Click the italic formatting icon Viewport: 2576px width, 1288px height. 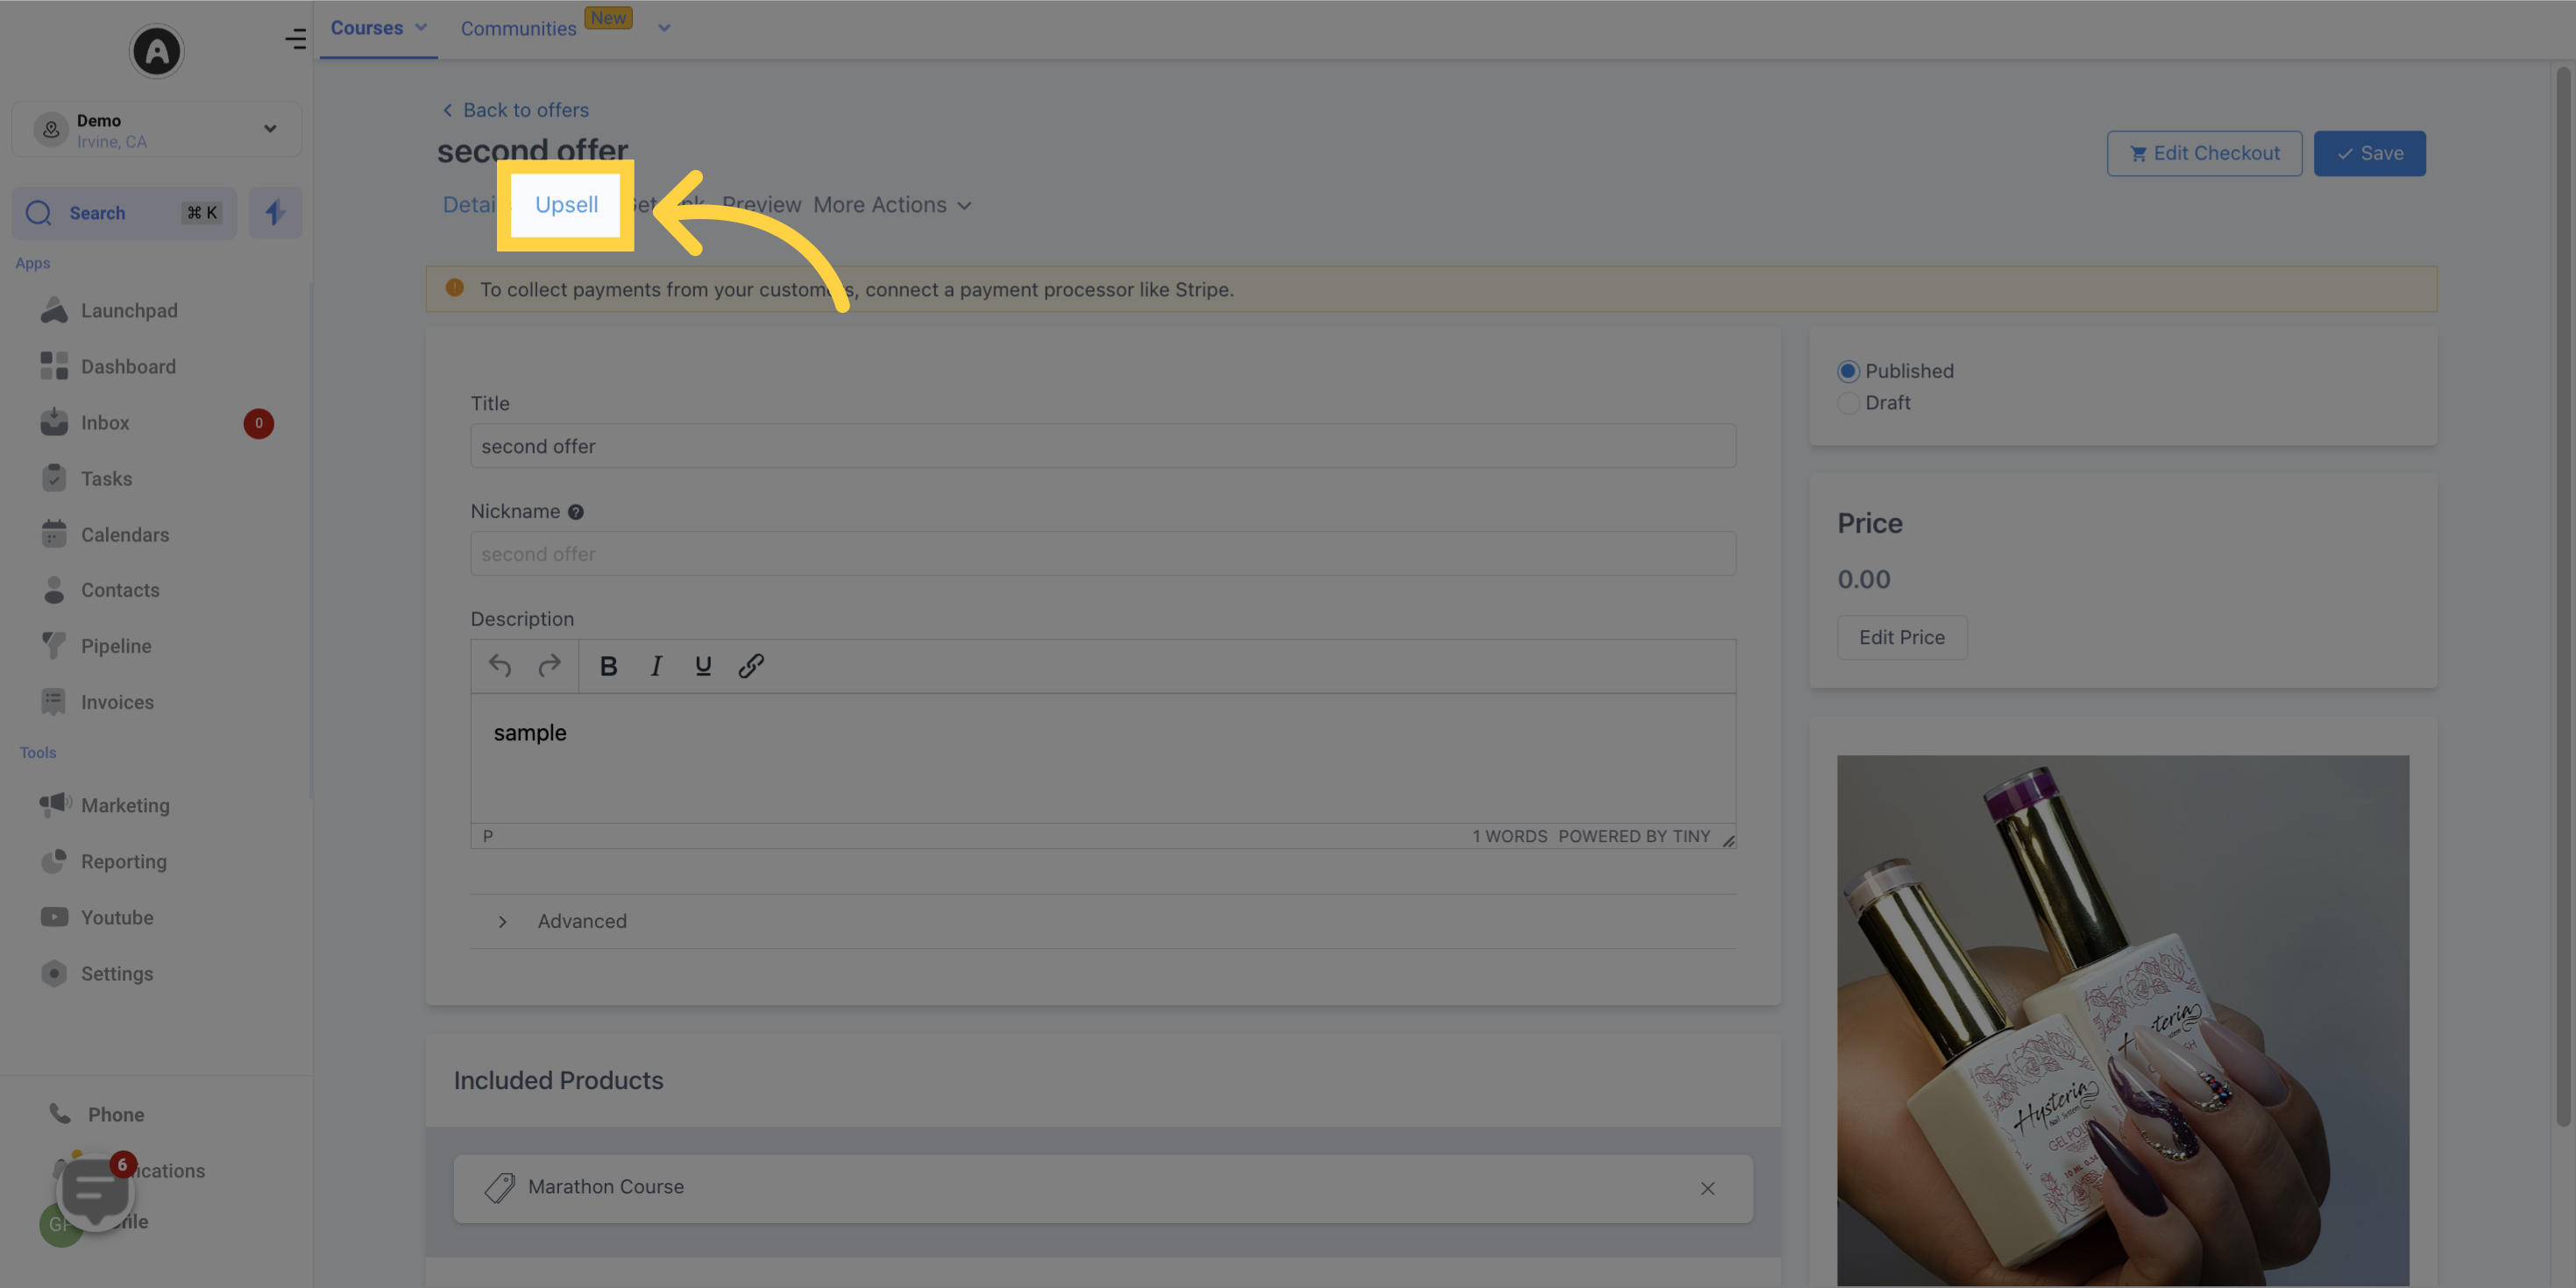(x=657, y=665)
